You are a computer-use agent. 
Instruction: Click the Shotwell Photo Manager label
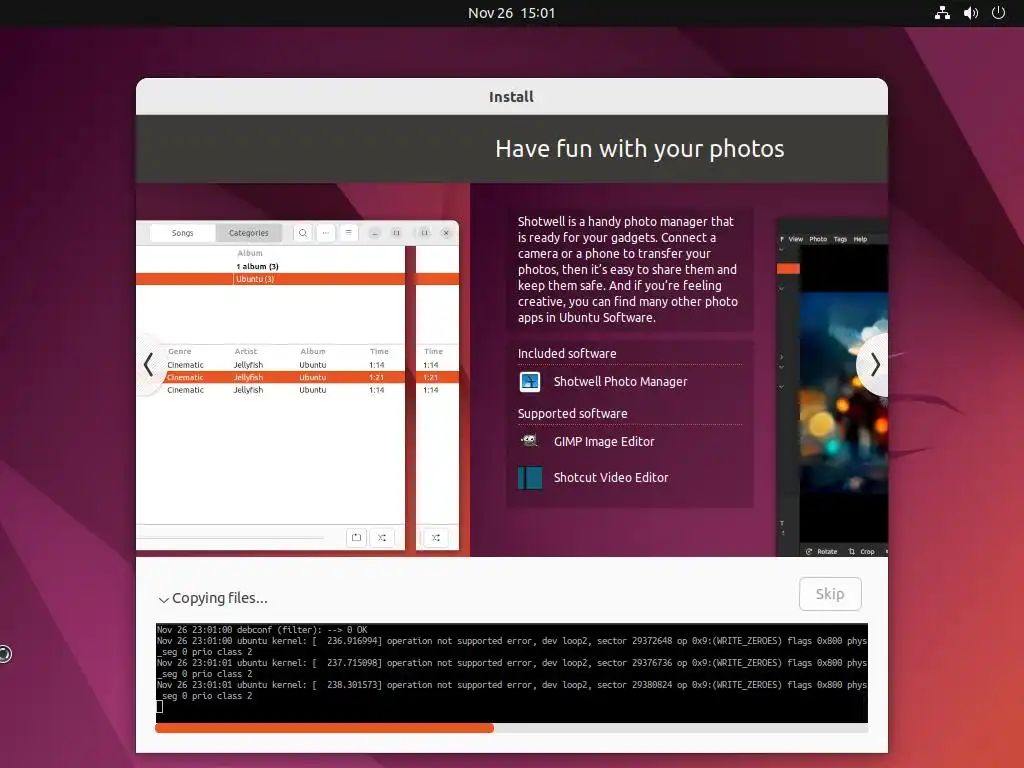[x=620, y=381]
